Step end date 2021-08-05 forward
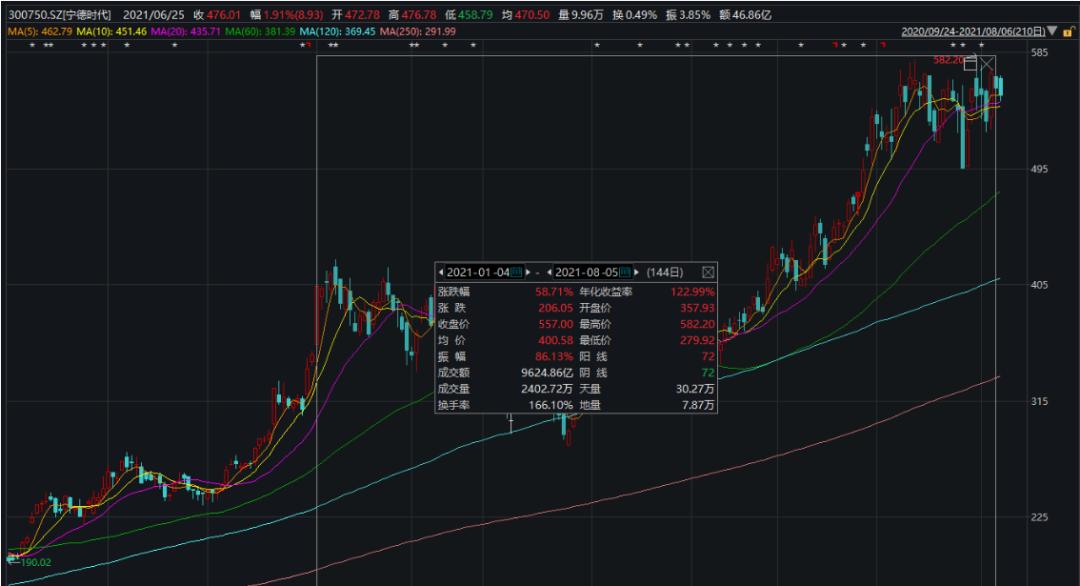The image size is (1080, 586). pyautogui.click(x=636, y=272)
